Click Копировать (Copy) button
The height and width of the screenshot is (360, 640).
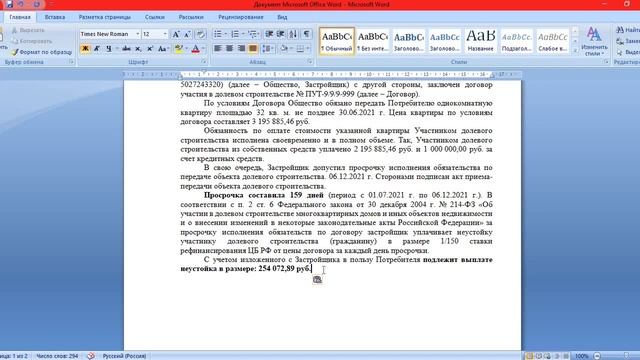(32, 41)
